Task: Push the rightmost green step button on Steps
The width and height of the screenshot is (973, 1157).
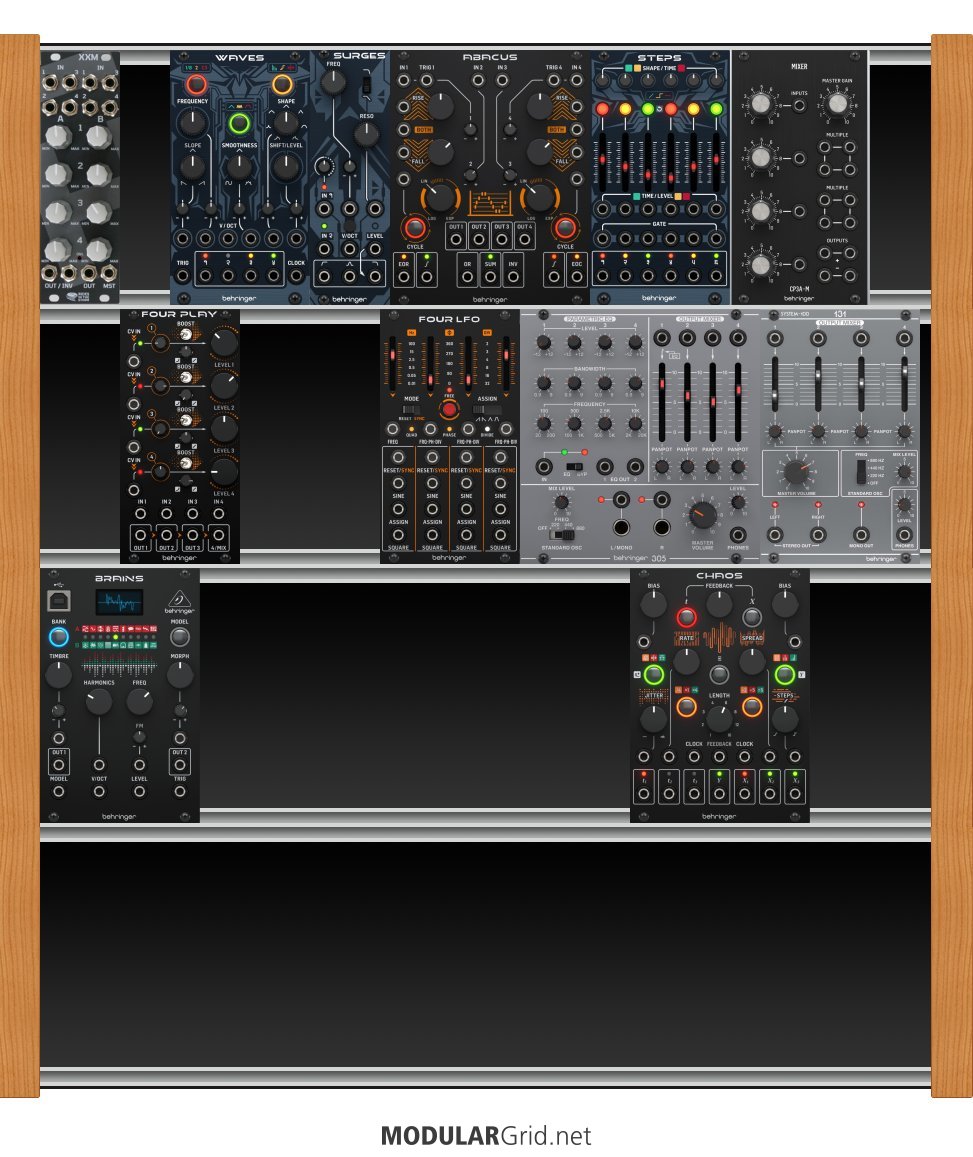Action: [x=716, y=109]
